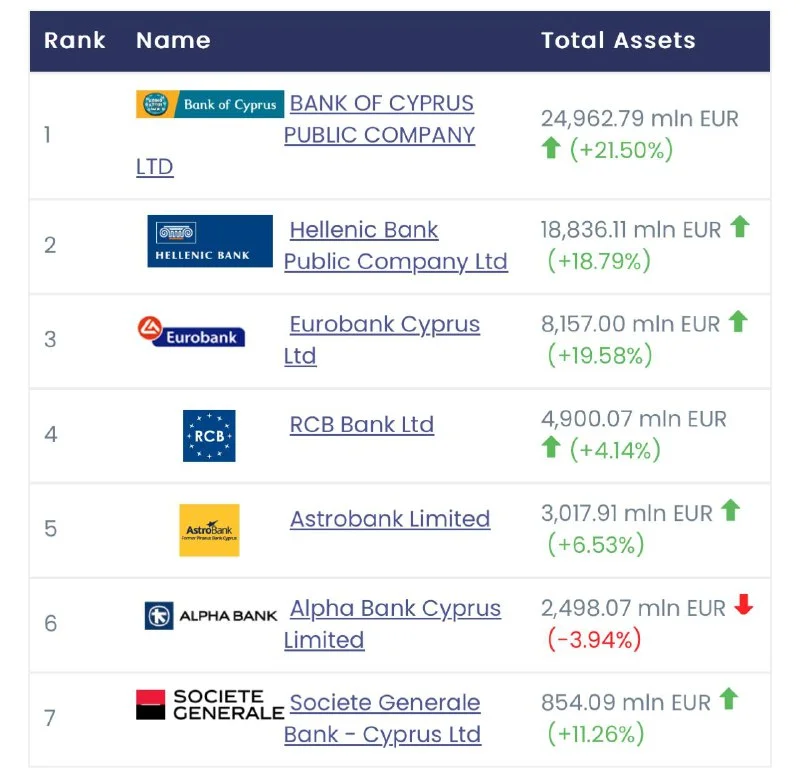This screenshot has height=782, width=800.
Task: Click red down arrow for Alpha Bank
Action: (743, 605)
